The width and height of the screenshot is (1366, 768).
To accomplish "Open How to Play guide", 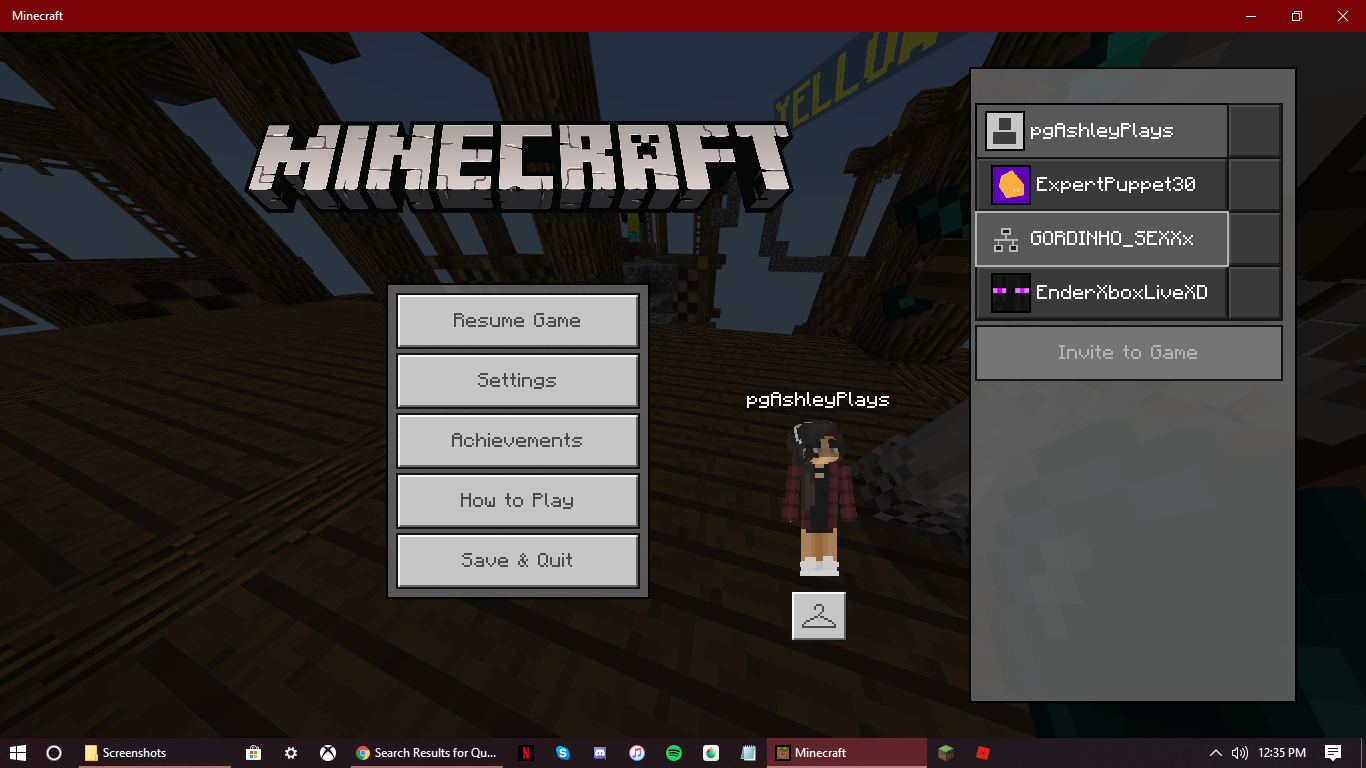I will [x=518, y=501].
